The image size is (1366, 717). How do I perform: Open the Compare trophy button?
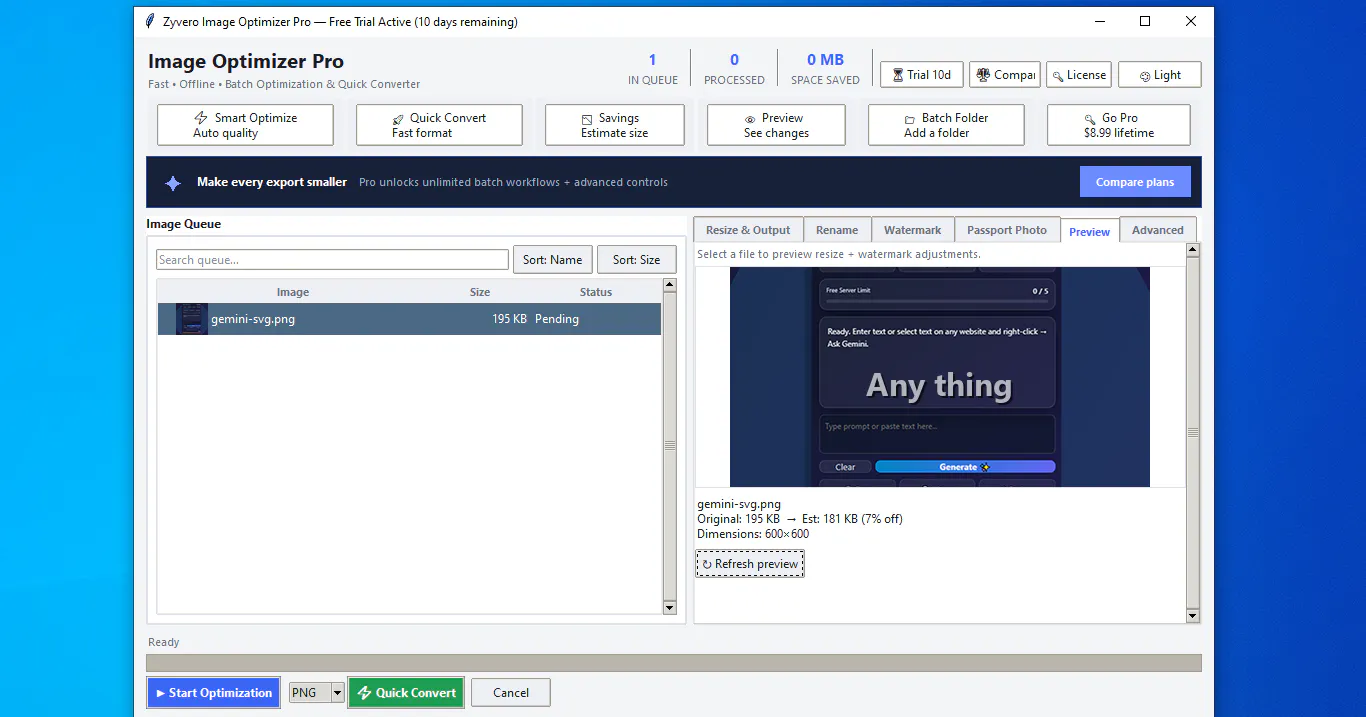point(1005,75)
